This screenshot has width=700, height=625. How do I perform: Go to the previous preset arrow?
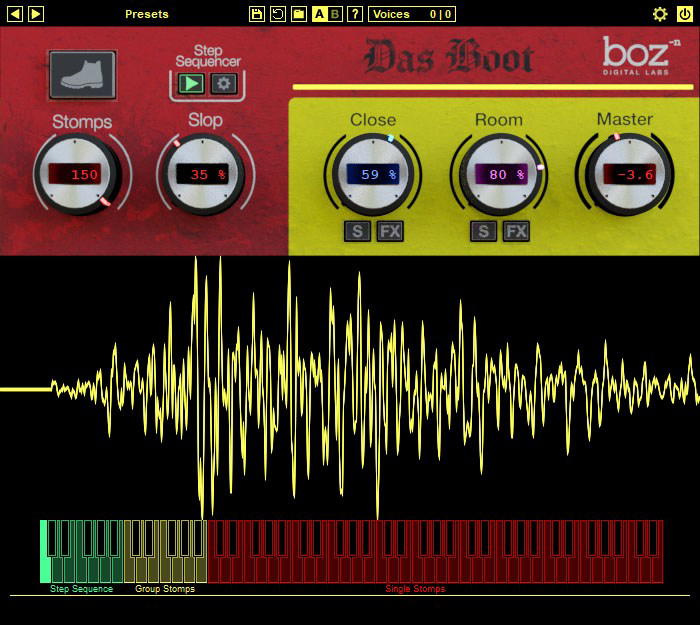(15, 14)
